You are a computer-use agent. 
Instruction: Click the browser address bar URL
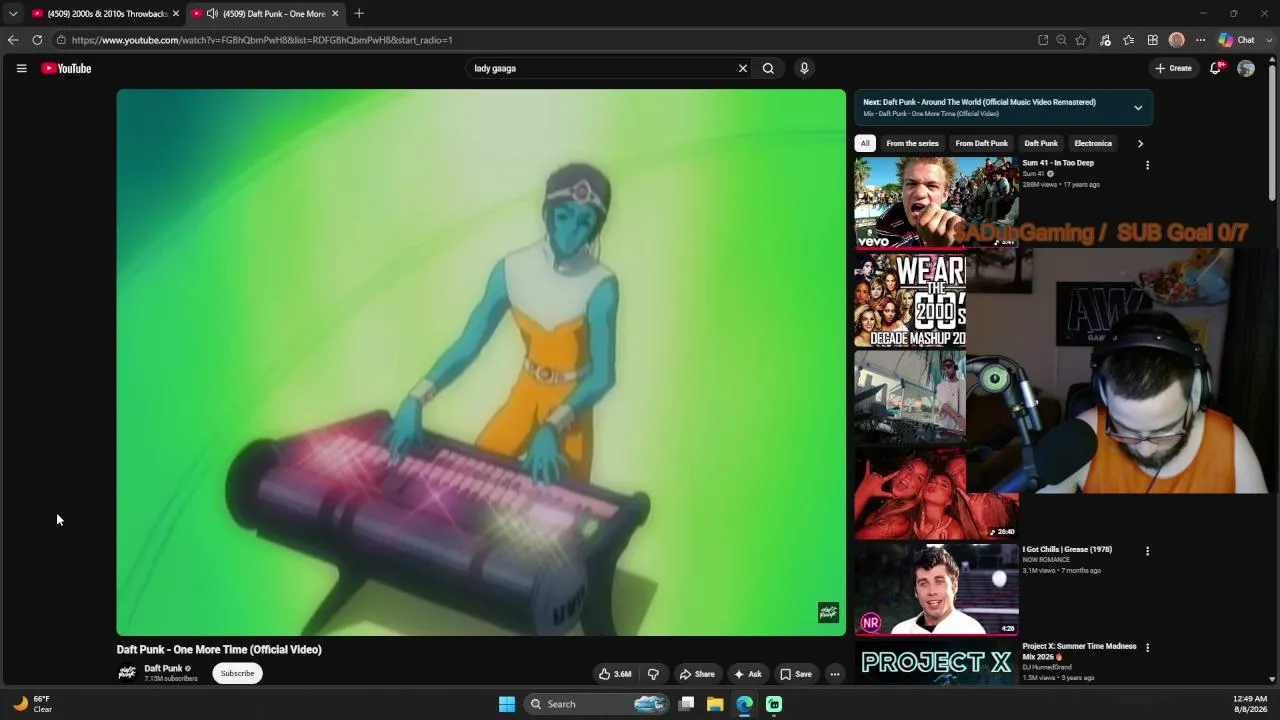pyautogui.click(x=262, y=40)
